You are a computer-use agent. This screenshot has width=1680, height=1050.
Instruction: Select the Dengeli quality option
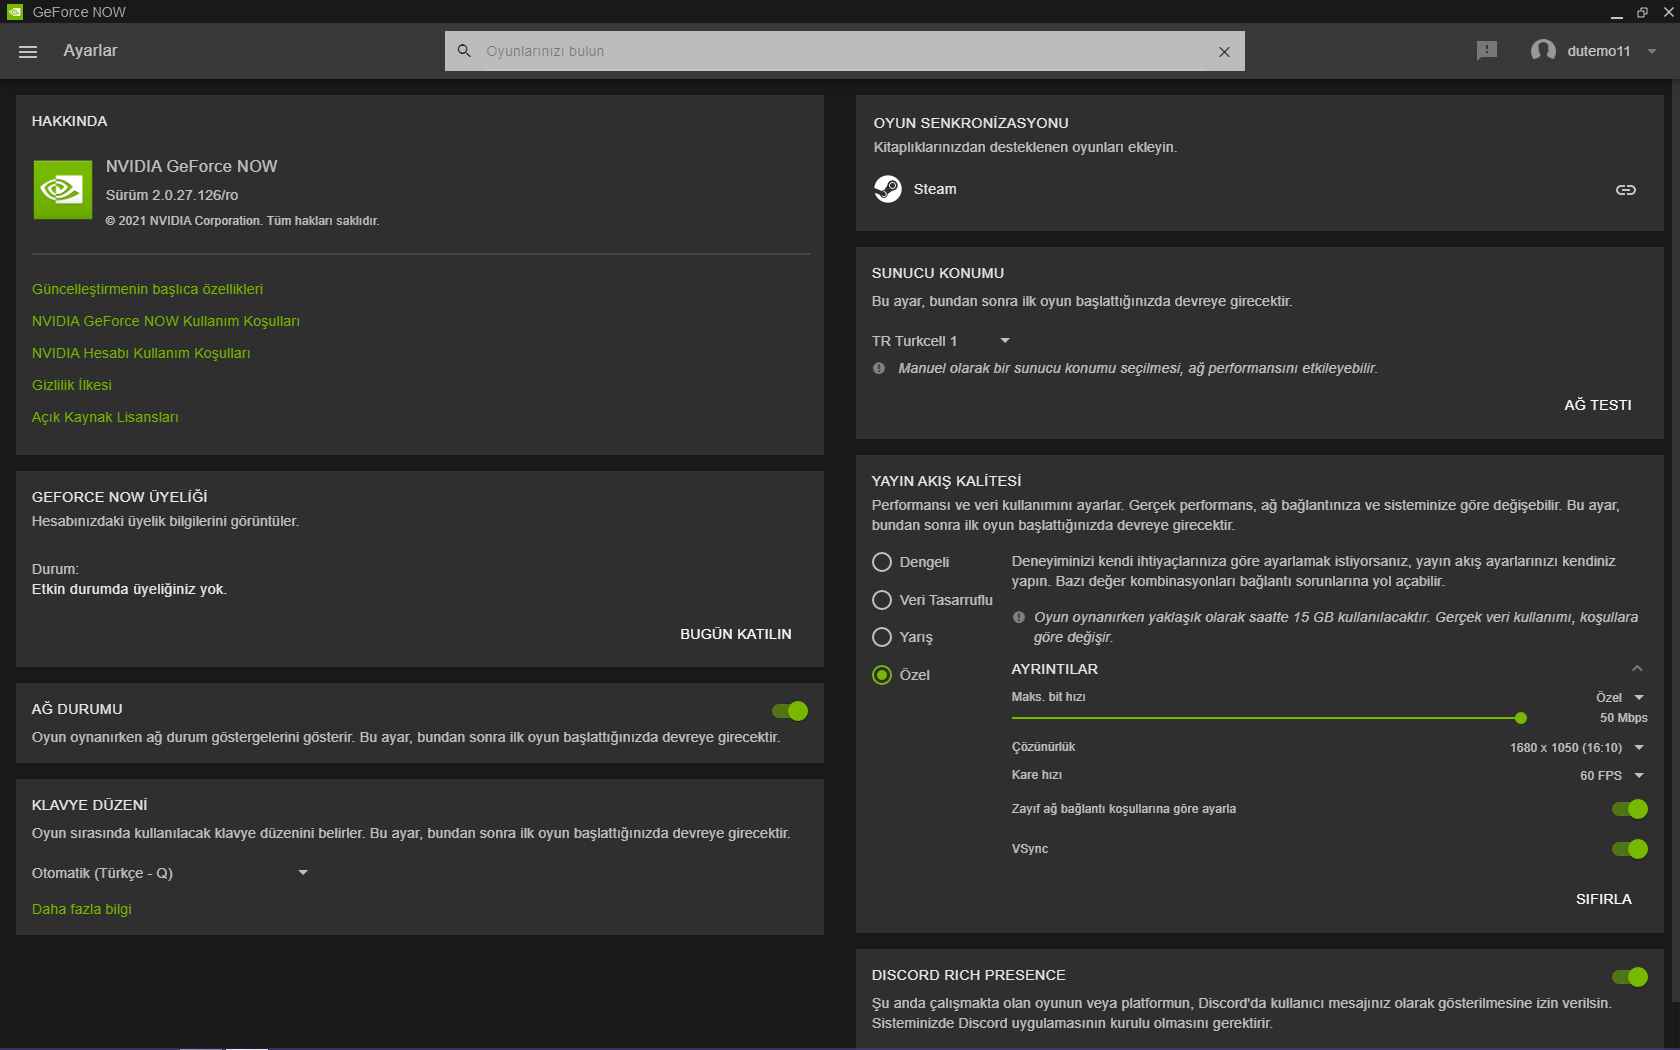pyautogui.click(x=882, y=562)
